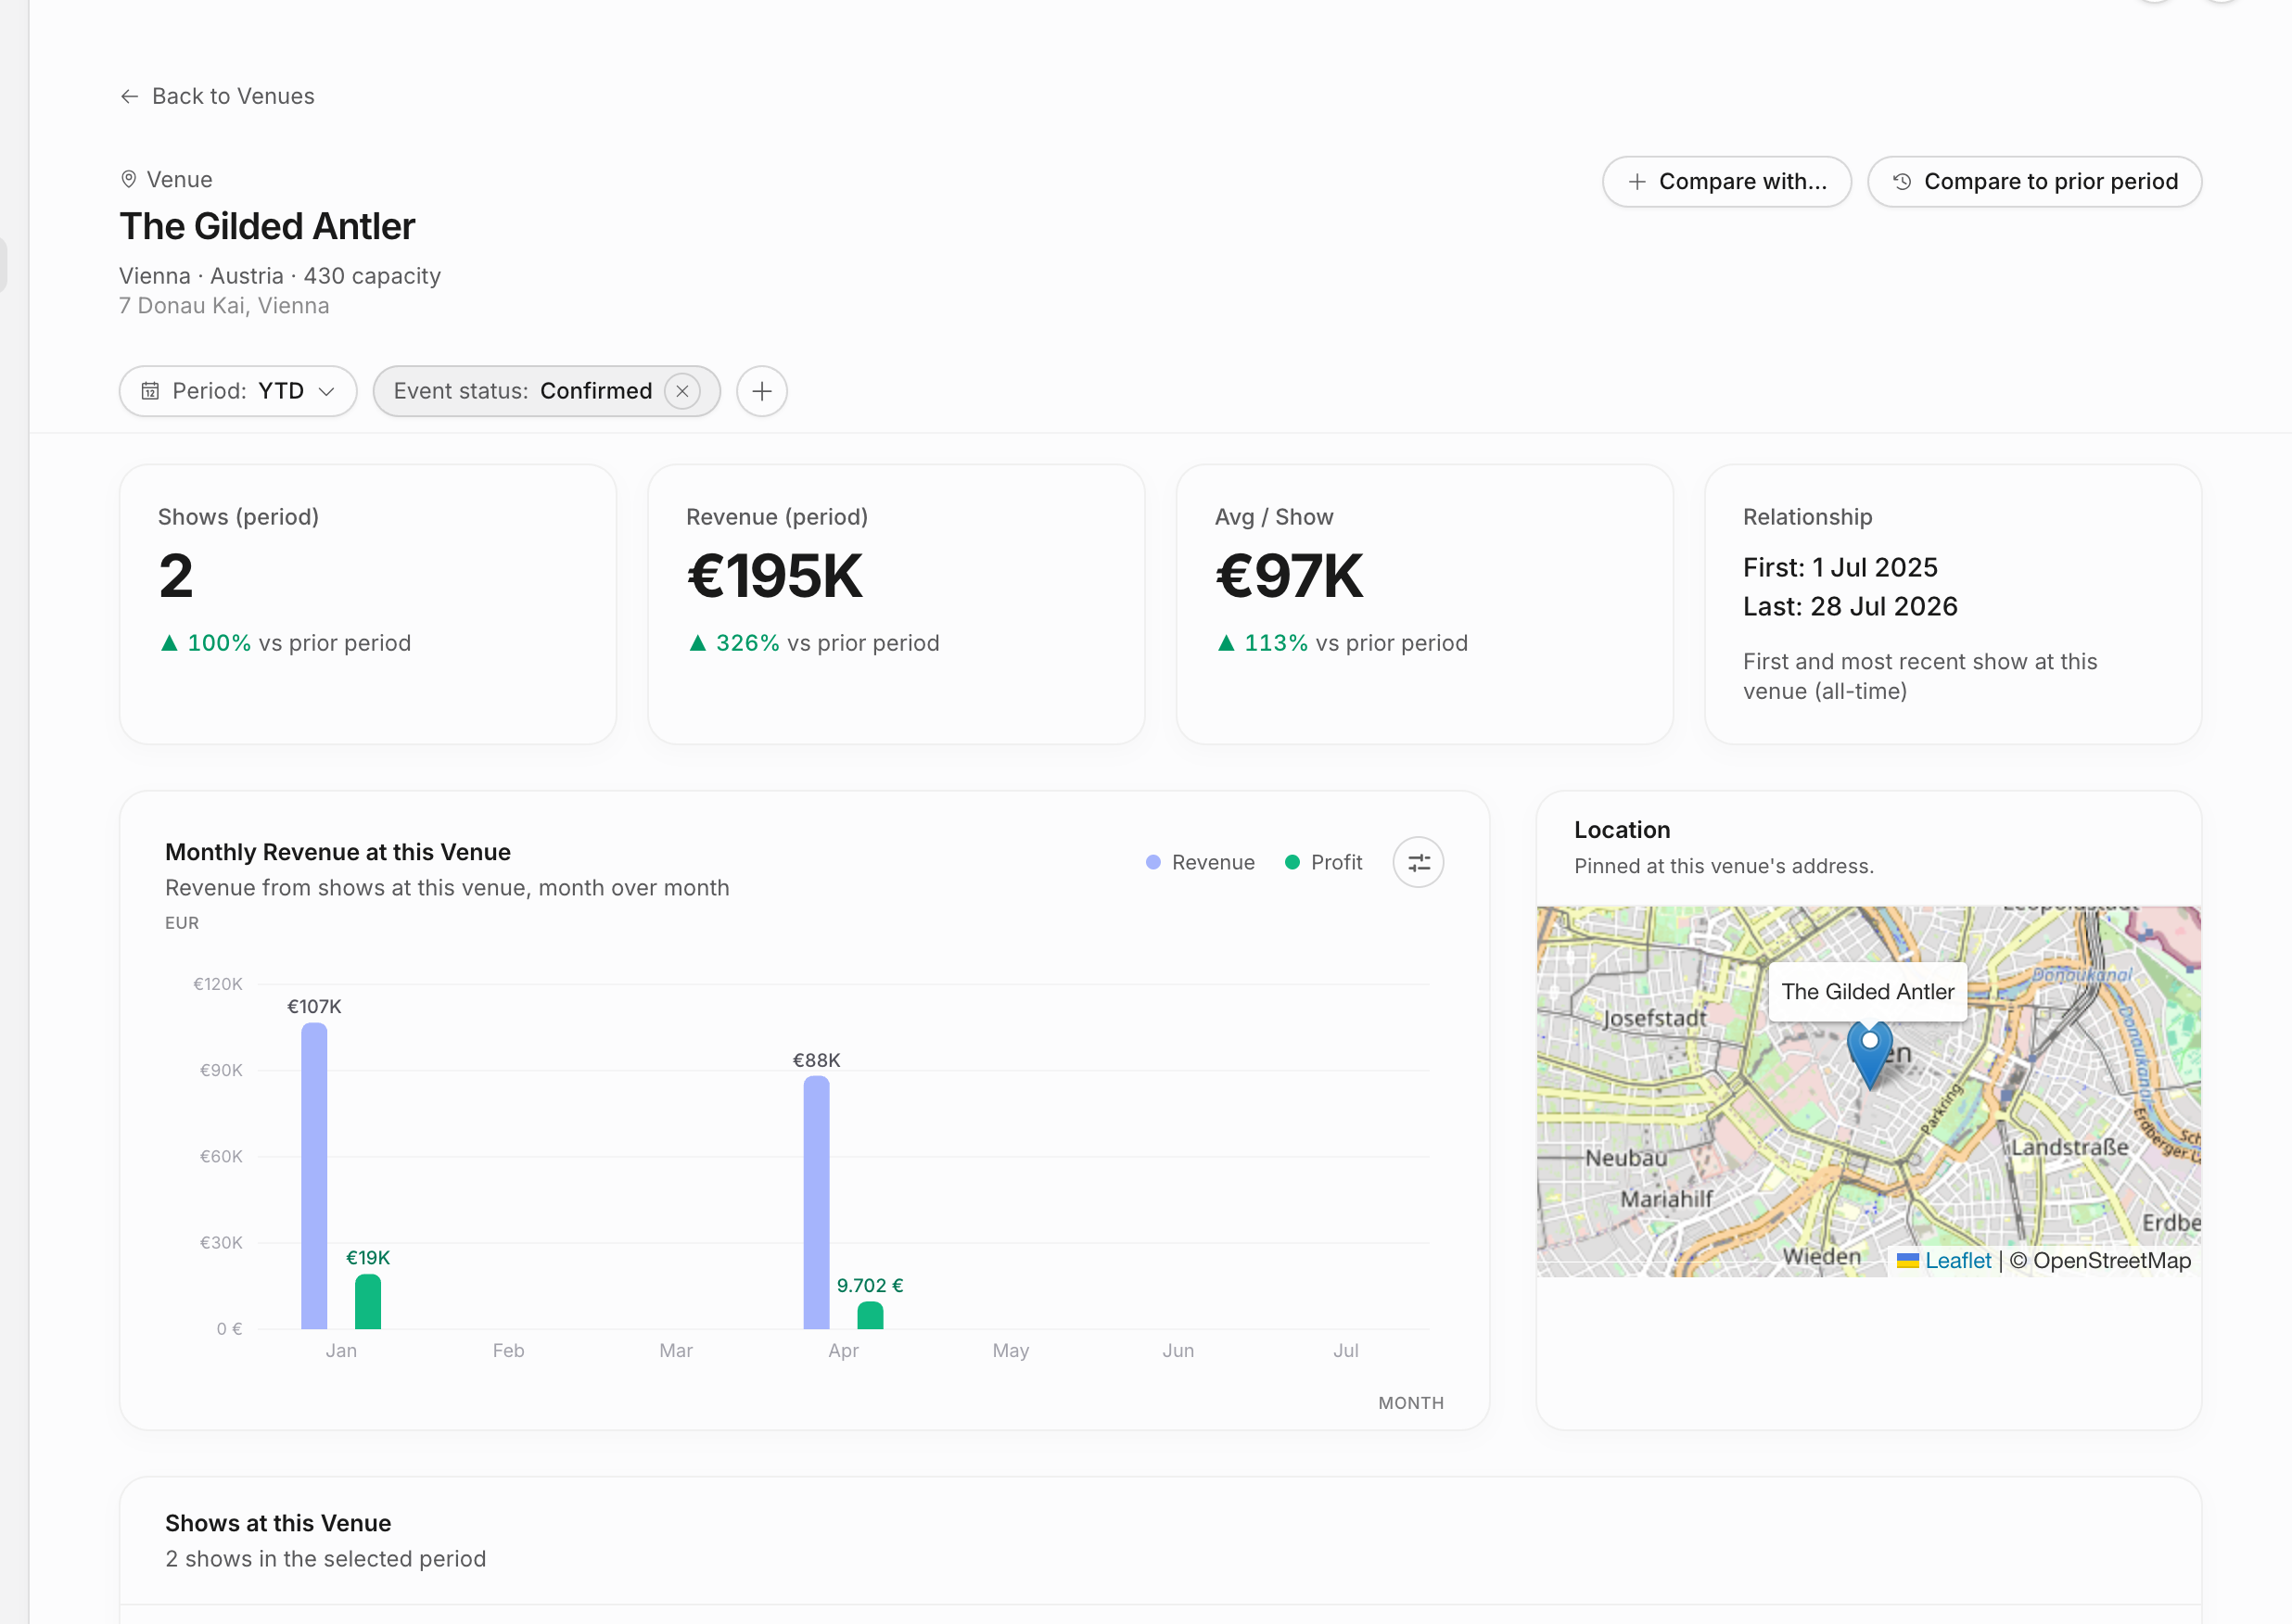
Task: Click '100% vs prior period' indicator
Action: [285, 643]
